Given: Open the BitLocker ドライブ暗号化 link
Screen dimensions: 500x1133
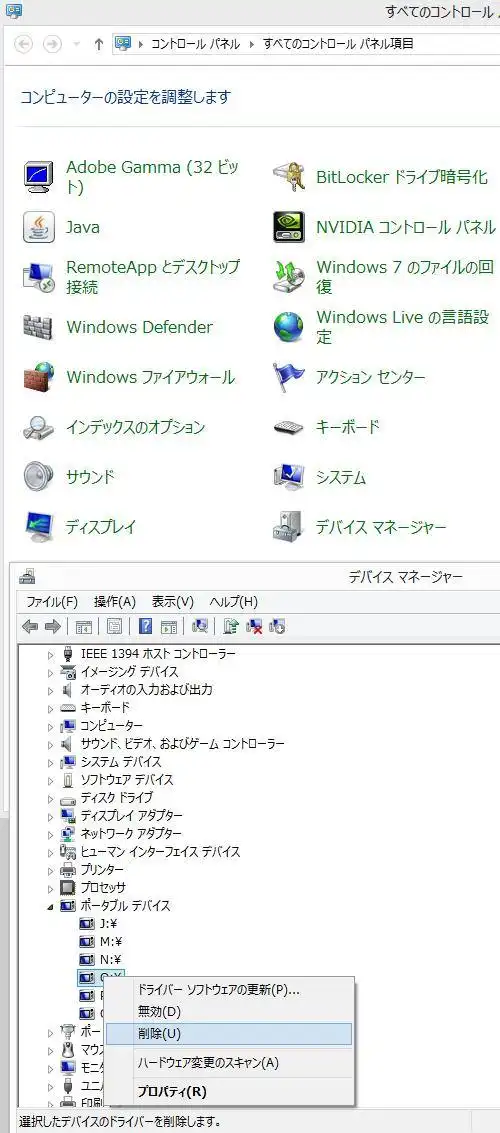Looking at the screenshot, I should (402, 177).
